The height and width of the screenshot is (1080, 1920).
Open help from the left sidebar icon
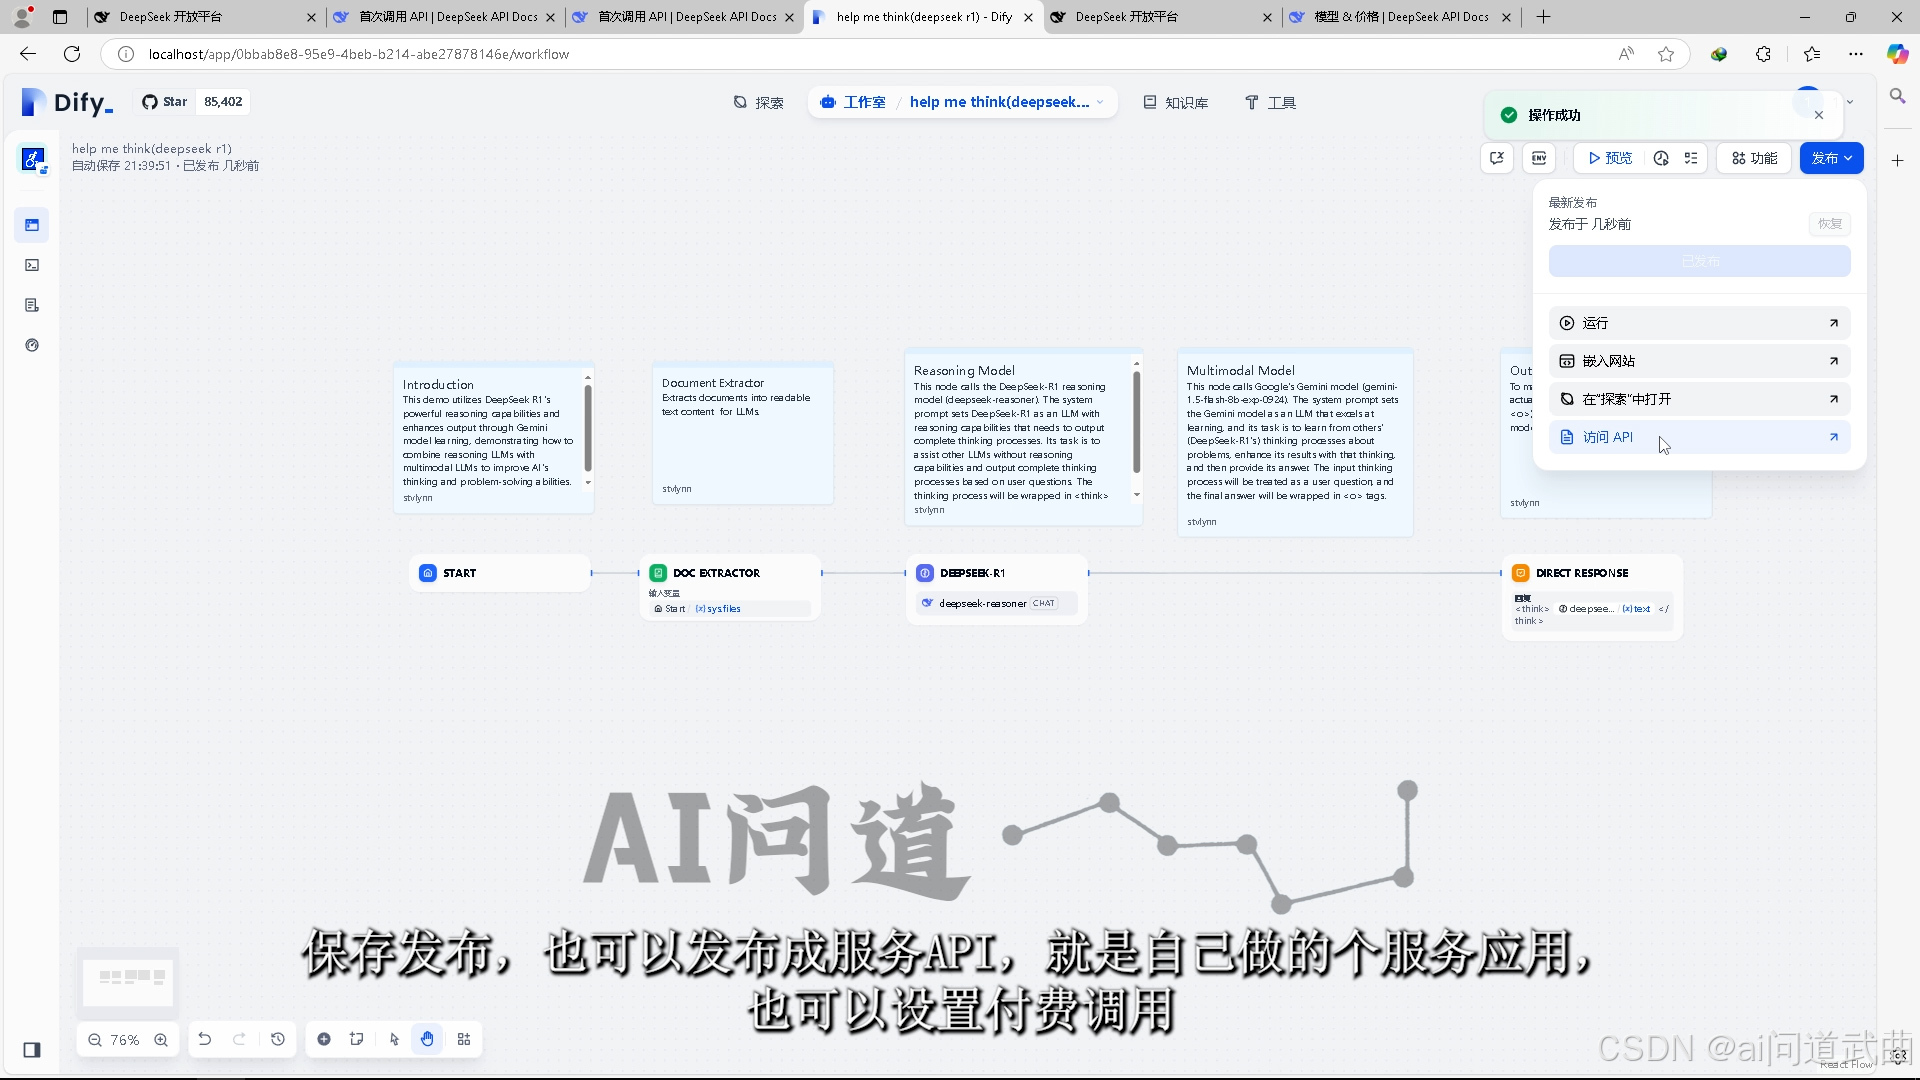pyautogui.click(x=33, y=344)
